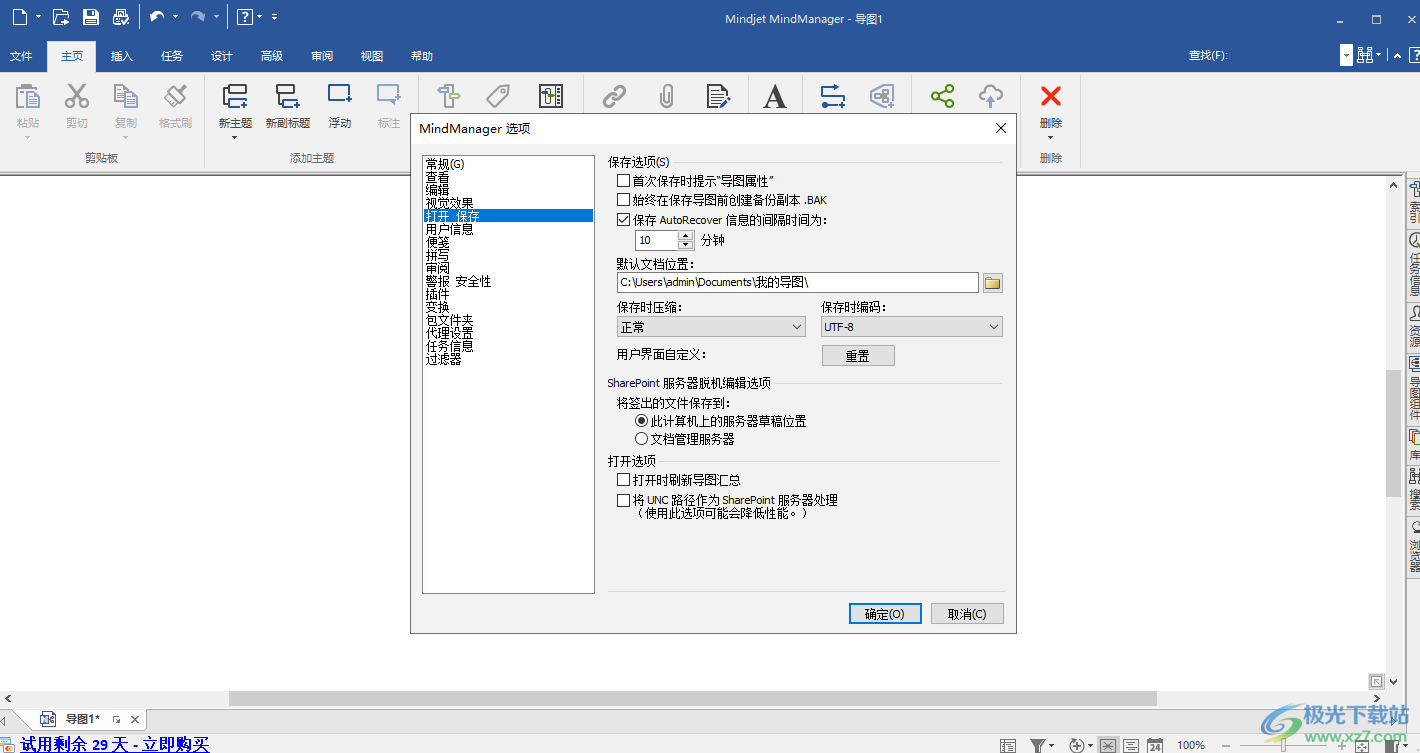Click the 新副标题 subtopic icon

[287, 96]
